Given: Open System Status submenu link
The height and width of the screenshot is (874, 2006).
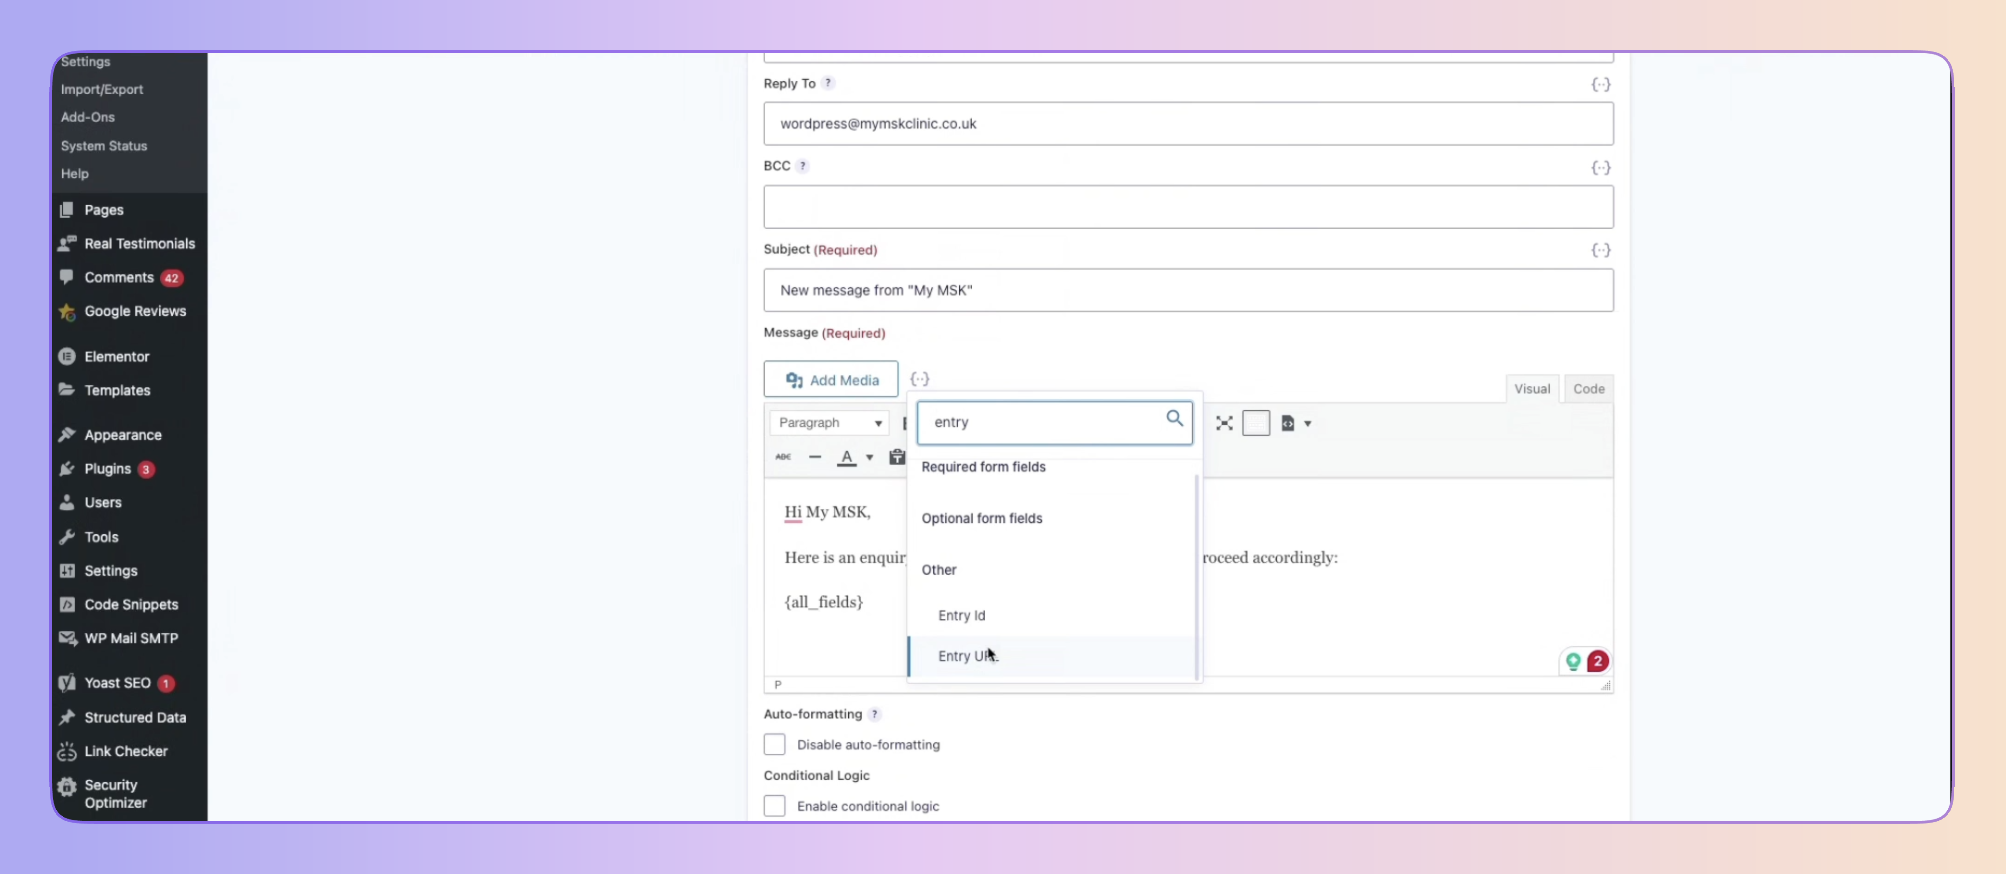Looking at the screenshot, I should click(x=104, y=146).
